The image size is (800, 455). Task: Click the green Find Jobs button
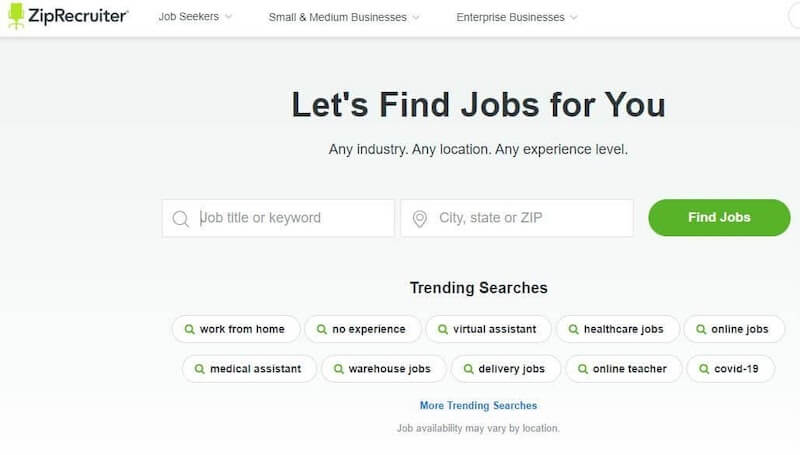pyautogui.click(x=719, y=218)
